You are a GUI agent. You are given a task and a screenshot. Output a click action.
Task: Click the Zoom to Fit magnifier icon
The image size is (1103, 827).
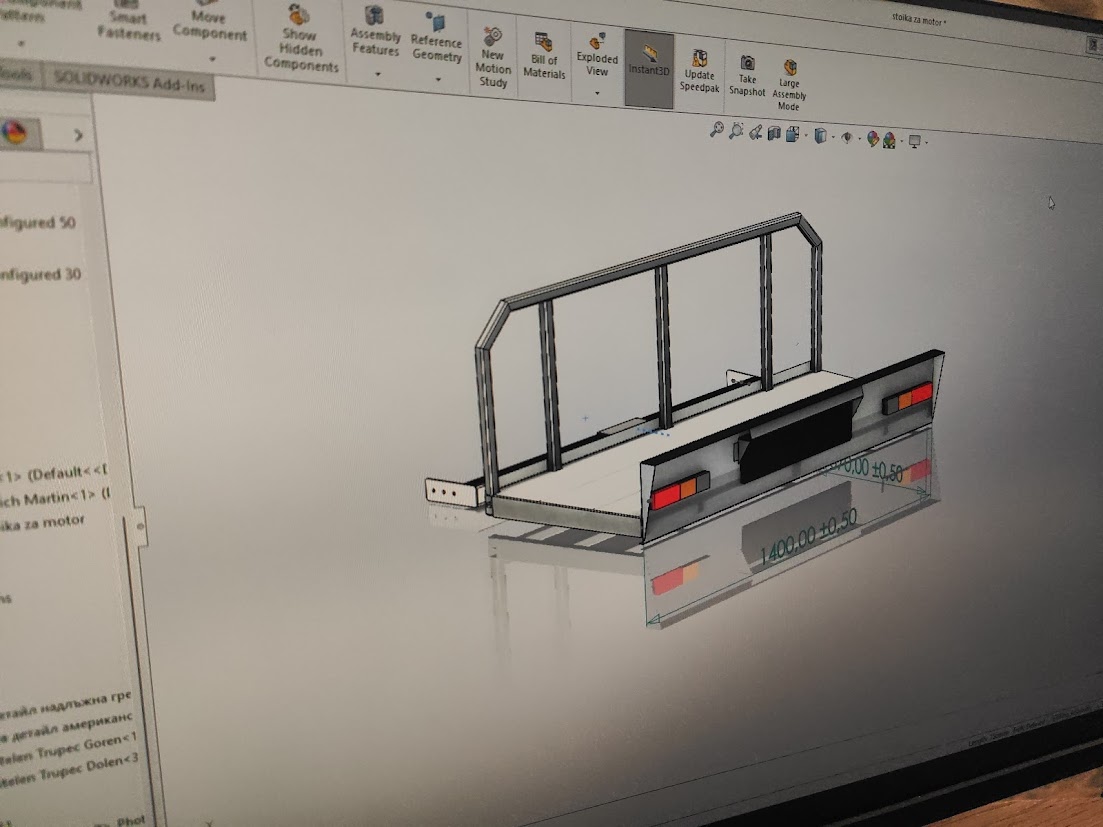(x=716, y=130)
